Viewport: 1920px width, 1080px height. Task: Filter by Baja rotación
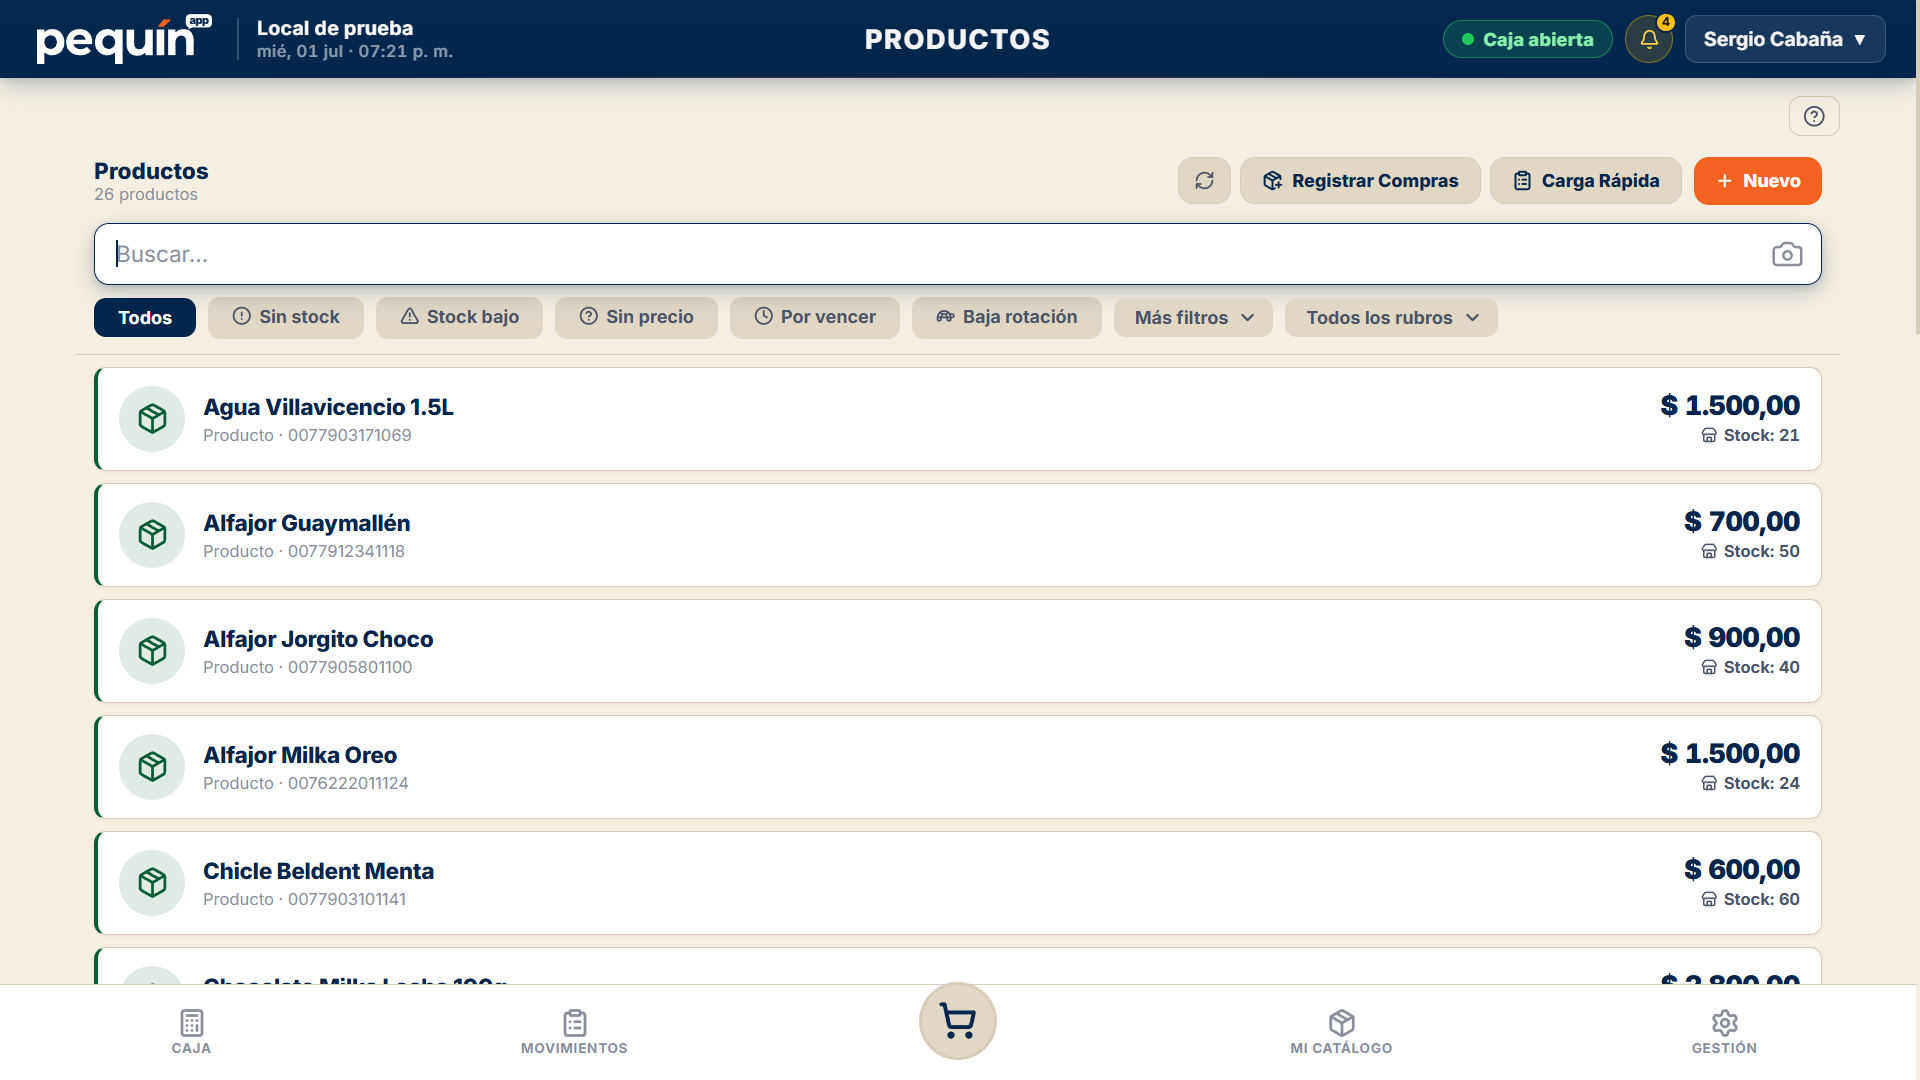1007,318
